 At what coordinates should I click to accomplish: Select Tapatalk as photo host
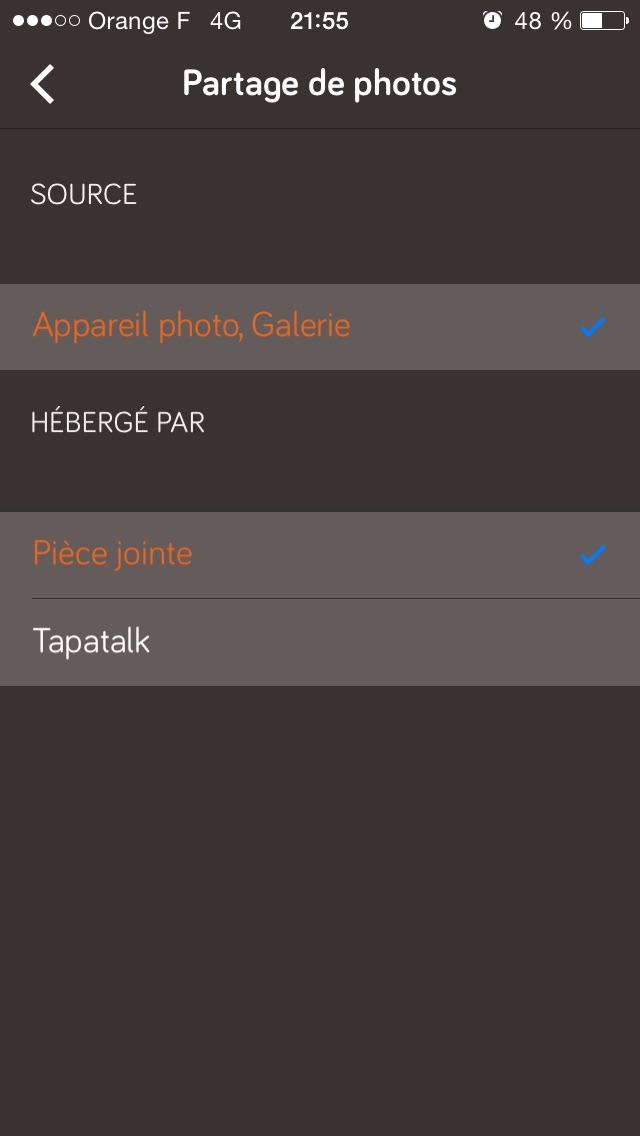coord(92,641)
